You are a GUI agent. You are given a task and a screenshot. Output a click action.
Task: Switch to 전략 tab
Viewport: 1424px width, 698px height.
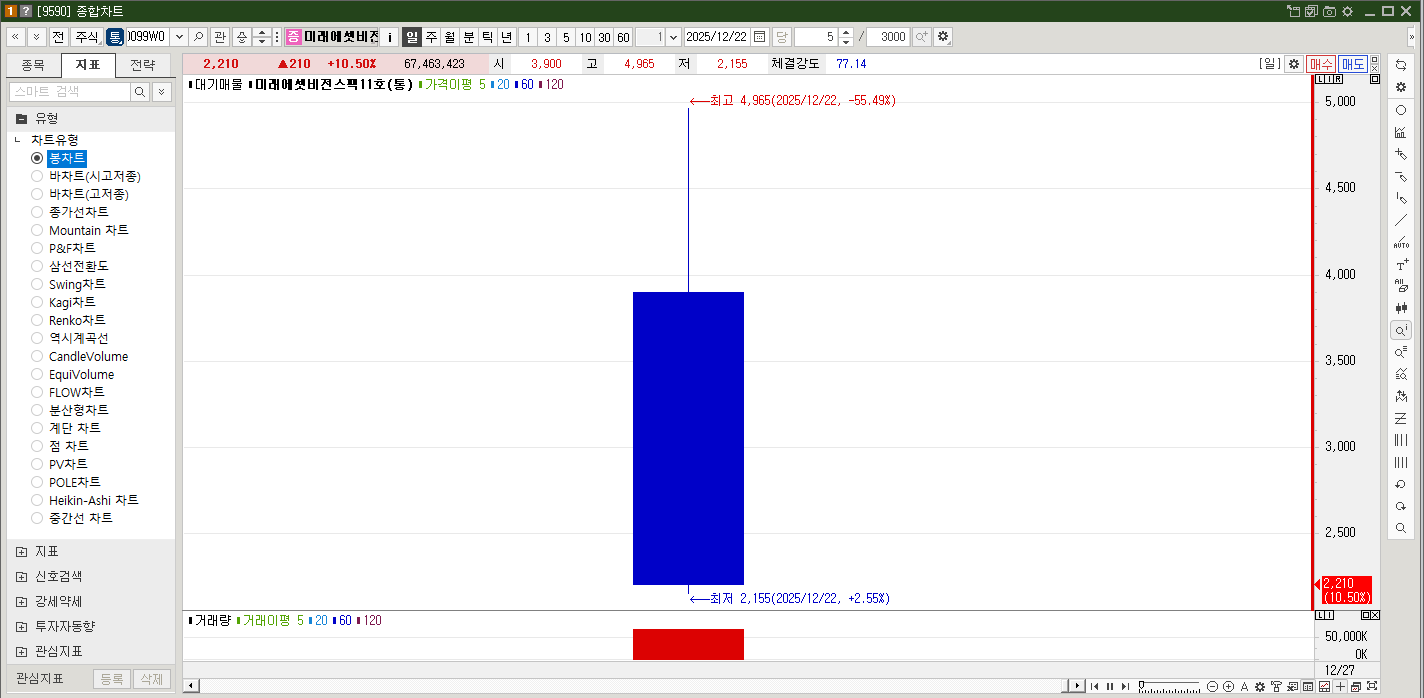(x=143, y=66)
